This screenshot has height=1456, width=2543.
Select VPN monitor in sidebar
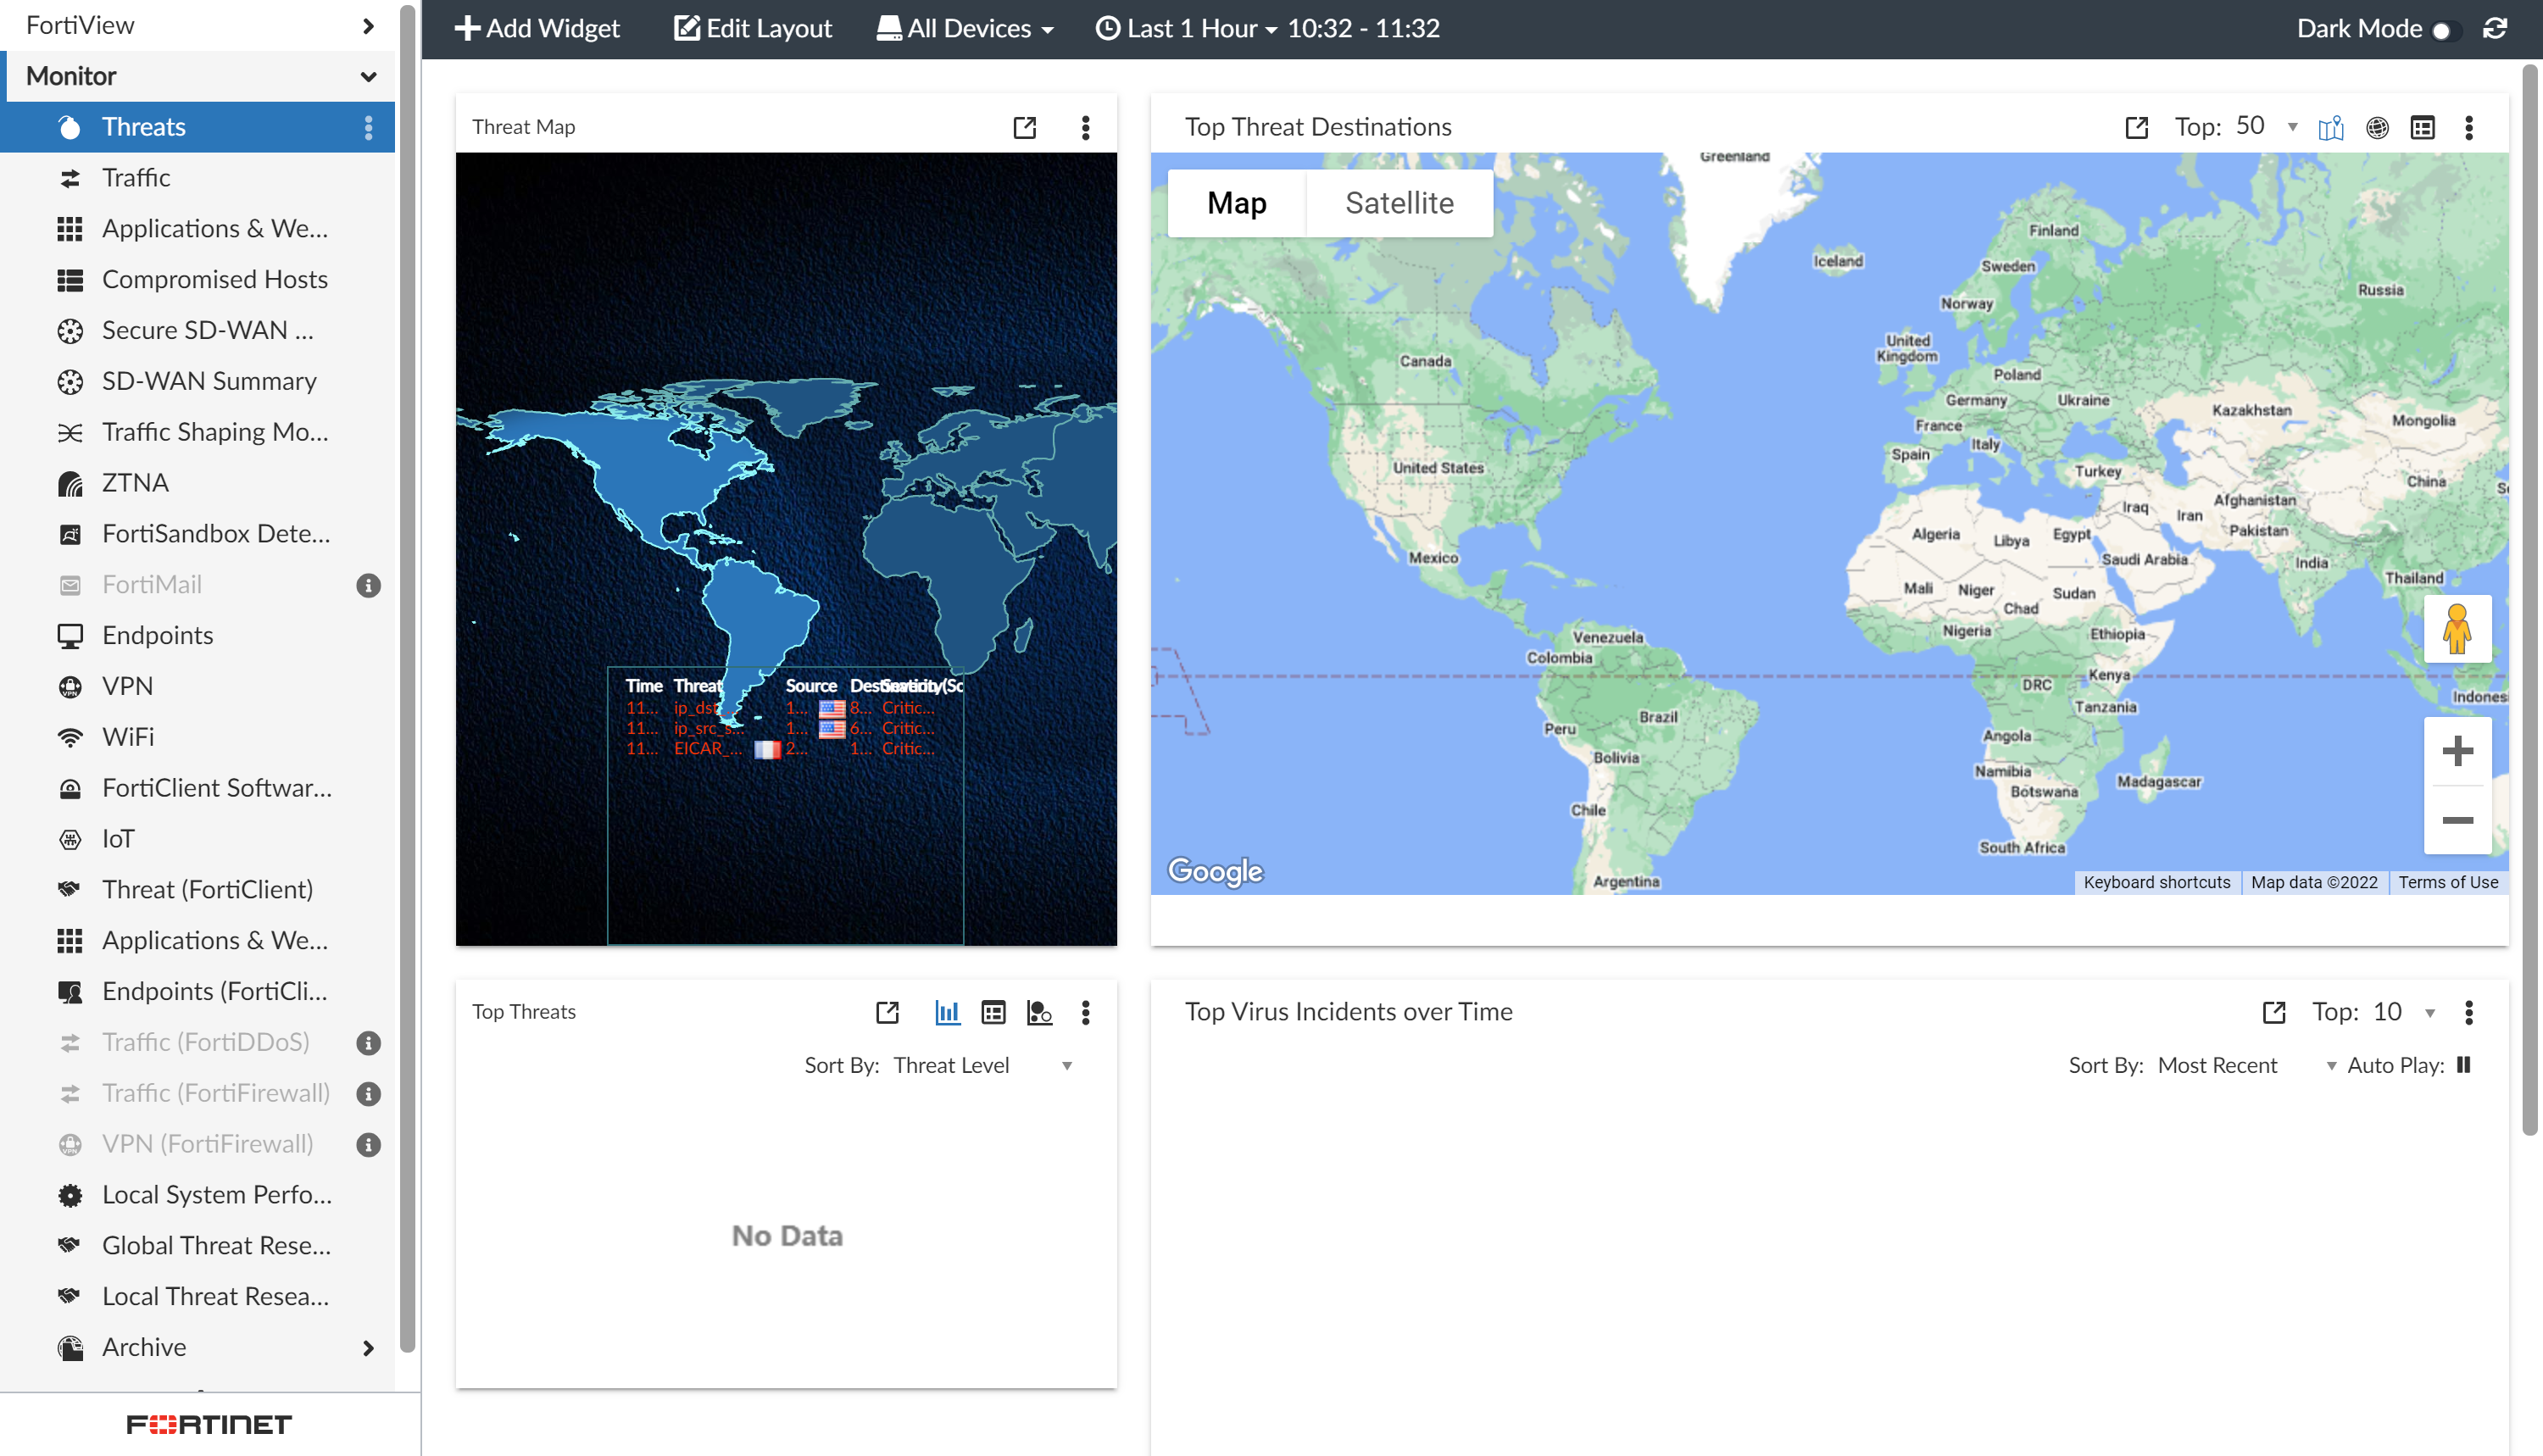127,686
